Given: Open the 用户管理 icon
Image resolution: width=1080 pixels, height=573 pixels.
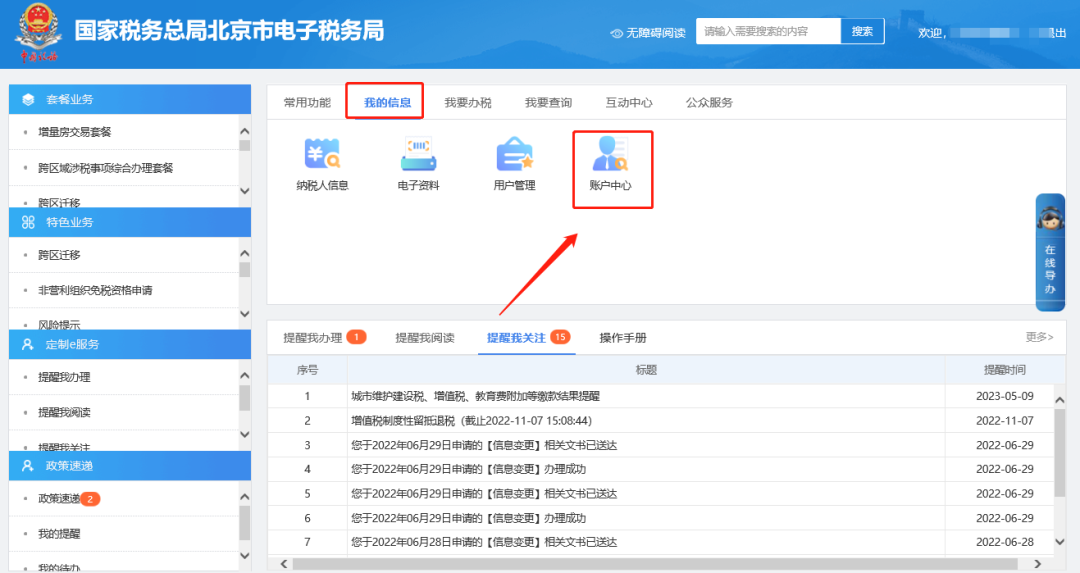Looking at the screenshot, I should tap(514, 154).
